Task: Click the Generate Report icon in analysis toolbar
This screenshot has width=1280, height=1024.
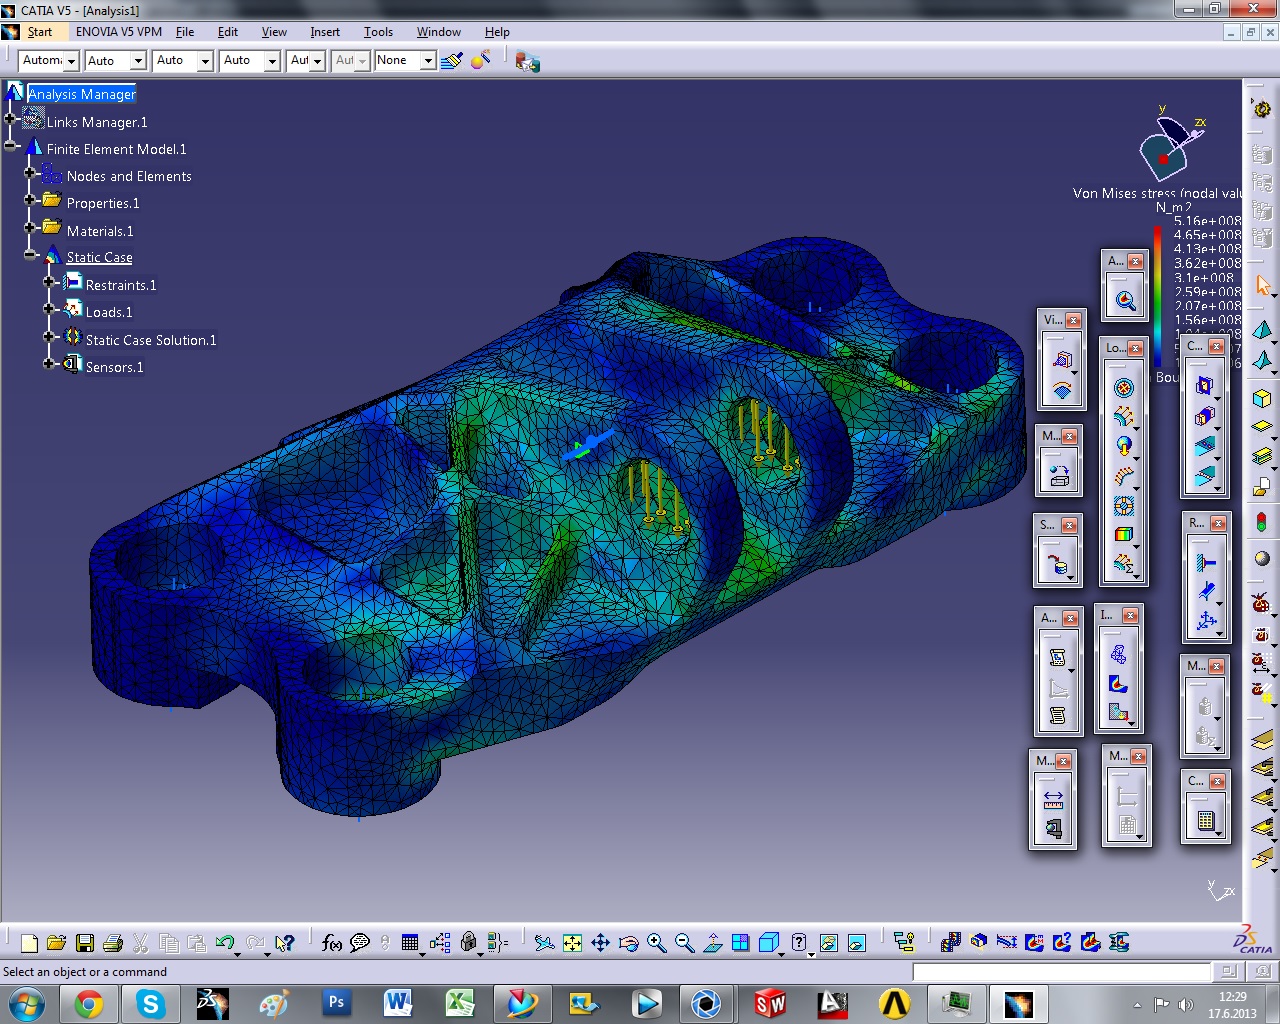Action: pos(1058,657)
